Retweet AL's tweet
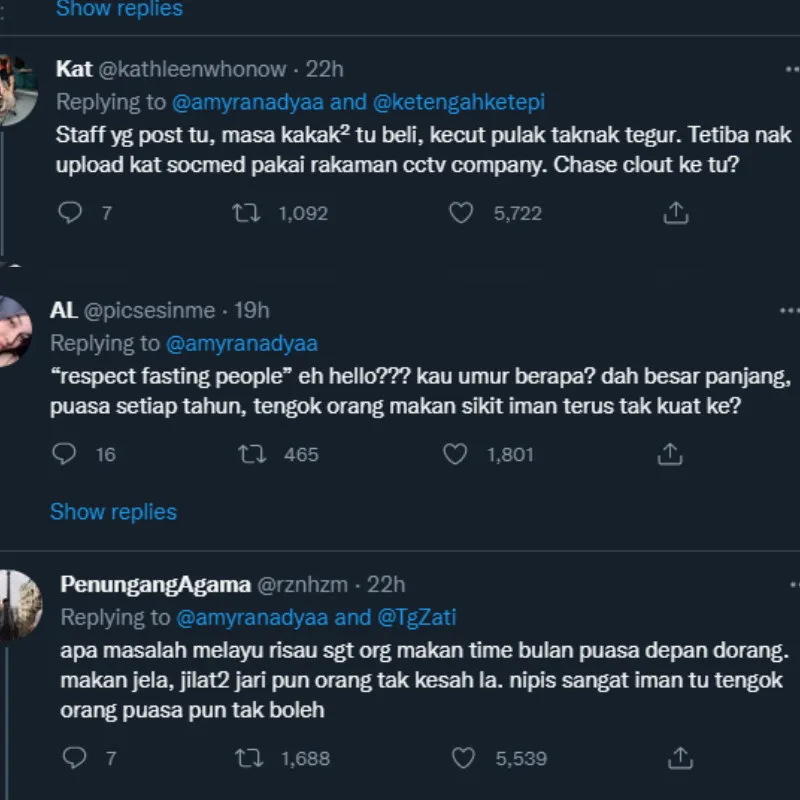This screenshot has height=800, width=800. pyautogui.click(x=251, y=454)
